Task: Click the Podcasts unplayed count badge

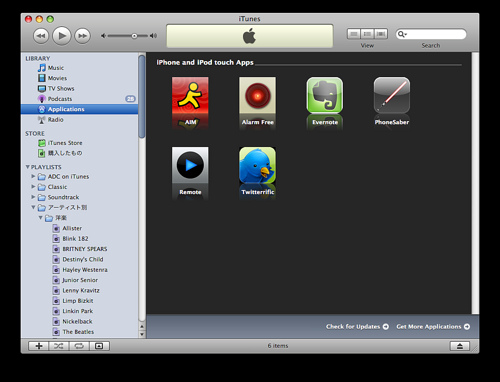Action: (130, 99)
